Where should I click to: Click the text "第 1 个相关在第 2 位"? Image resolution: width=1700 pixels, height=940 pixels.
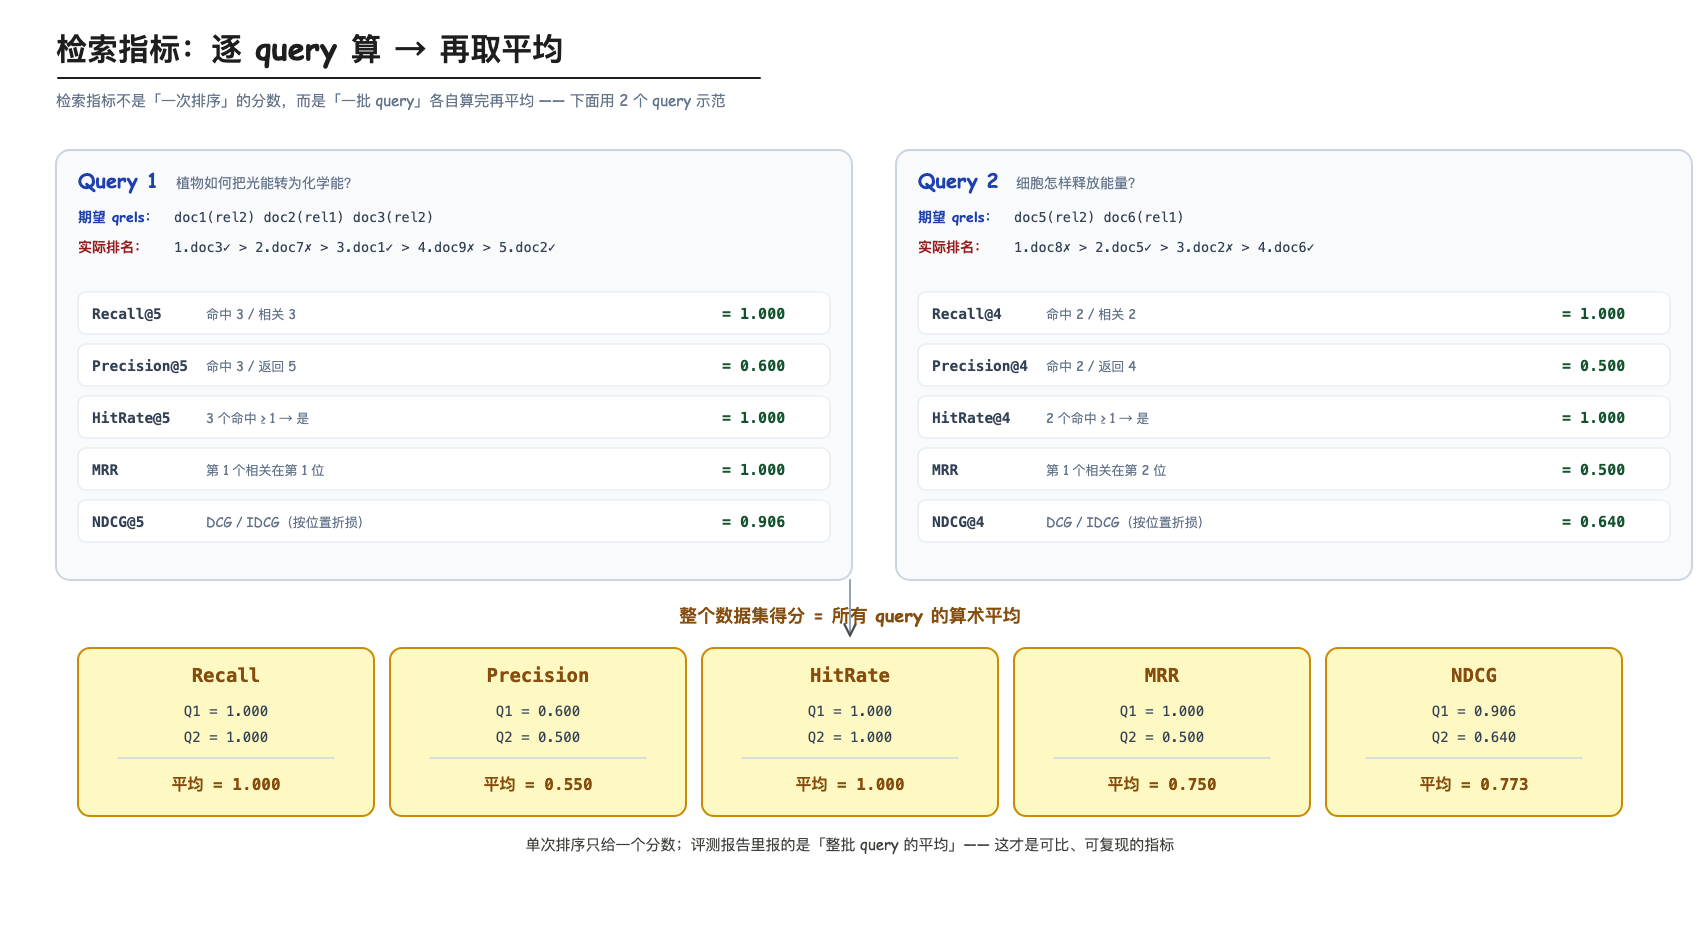pos(1106,470)
